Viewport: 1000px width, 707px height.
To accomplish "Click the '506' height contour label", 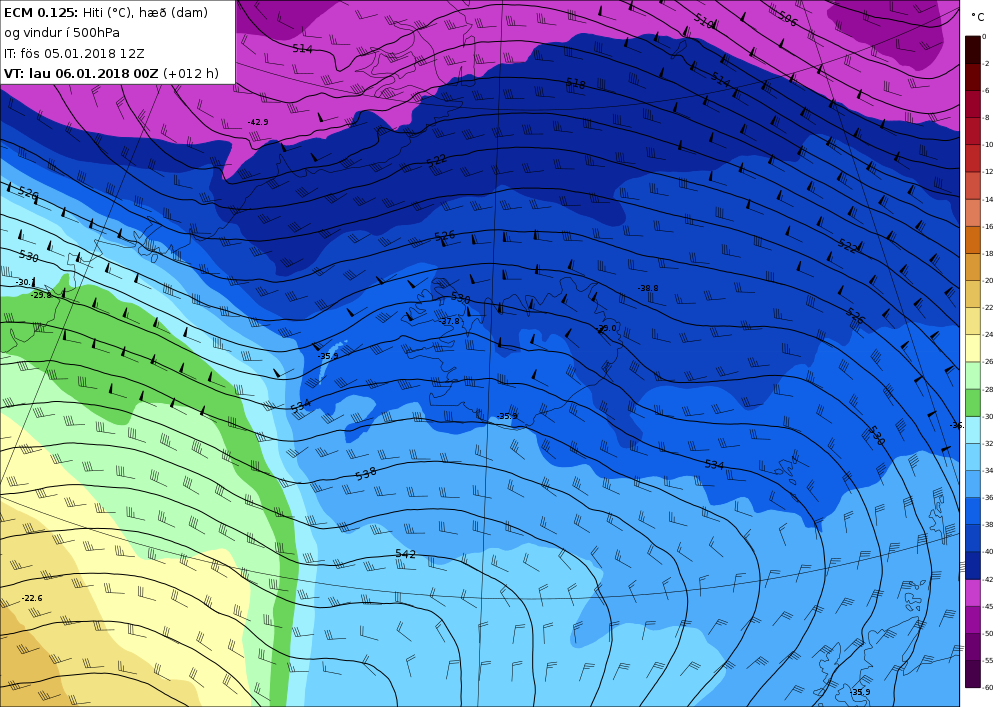I will 788,18.
